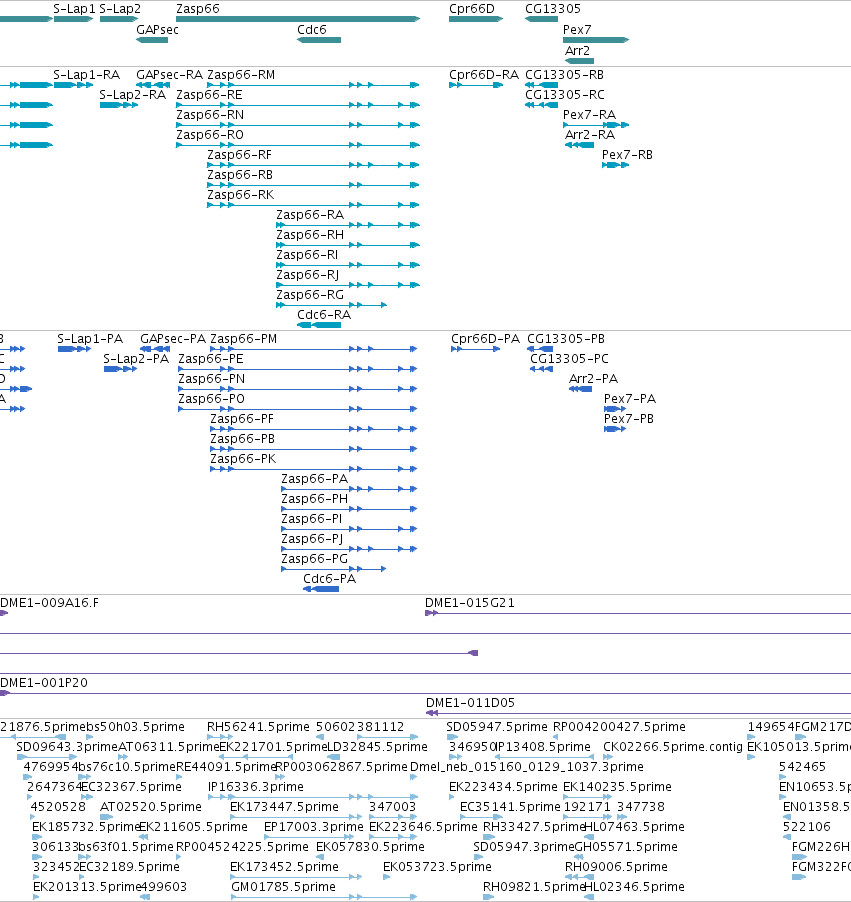Image resolution: width=851 pixels, height=902 pixels.
Task: Select transcript S-Lap2-RA
Action: point(132,94)
